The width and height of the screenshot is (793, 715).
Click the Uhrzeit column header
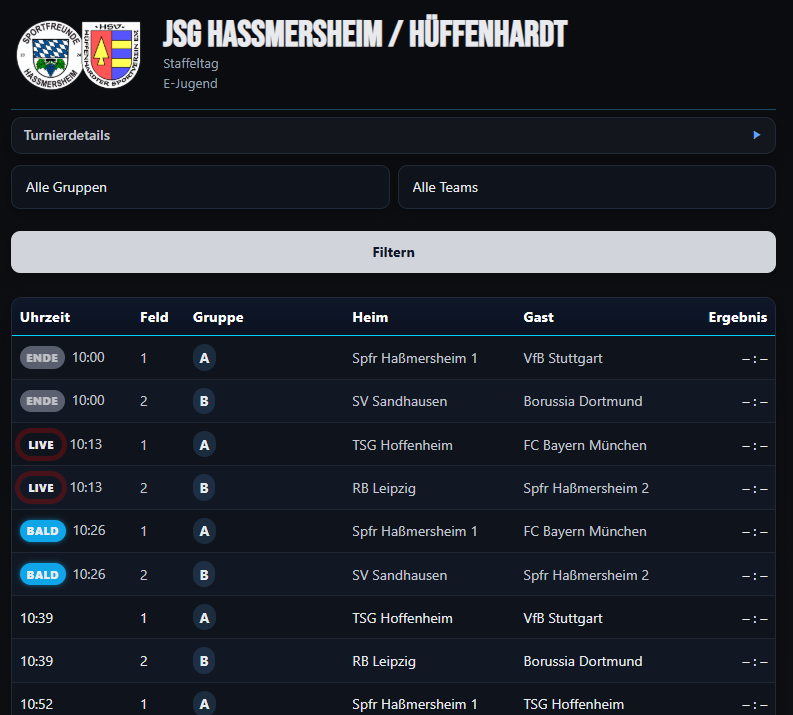pos(45,317)
